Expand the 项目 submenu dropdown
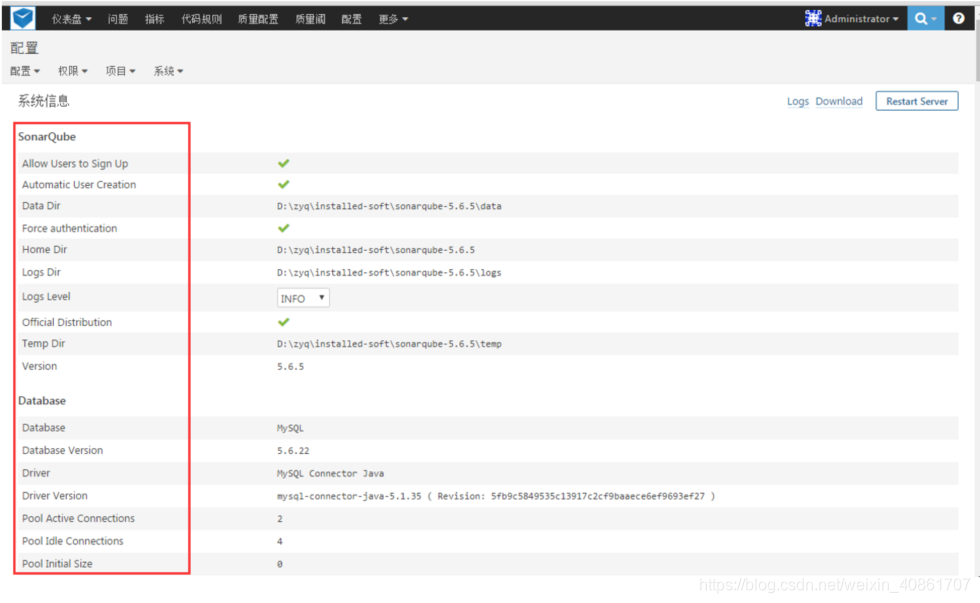Viewport: 980px width, 603px height. (120, 71)
